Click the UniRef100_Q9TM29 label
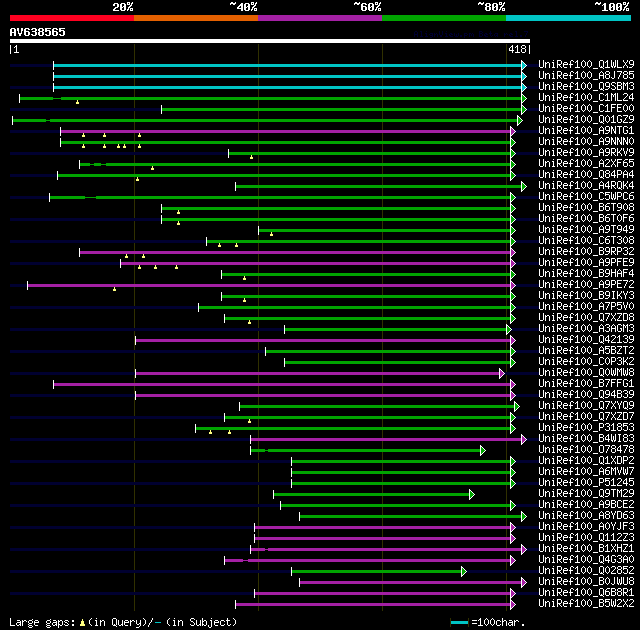Viewport: 640px width, 630px height. click(586, 494)
